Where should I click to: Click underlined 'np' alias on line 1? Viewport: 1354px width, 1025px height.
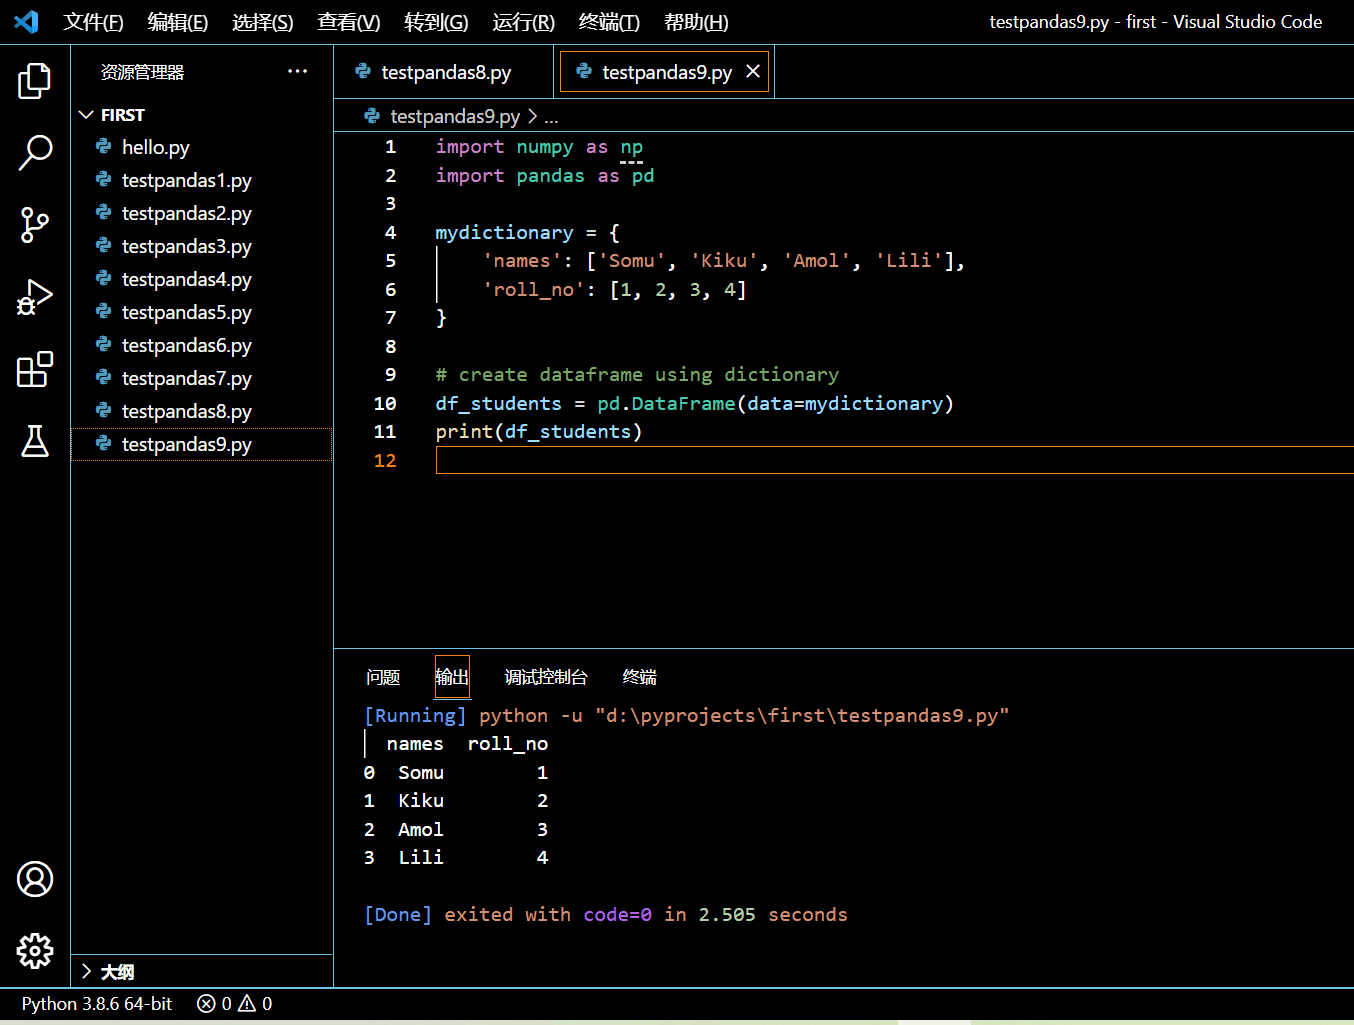coord(631,147)
